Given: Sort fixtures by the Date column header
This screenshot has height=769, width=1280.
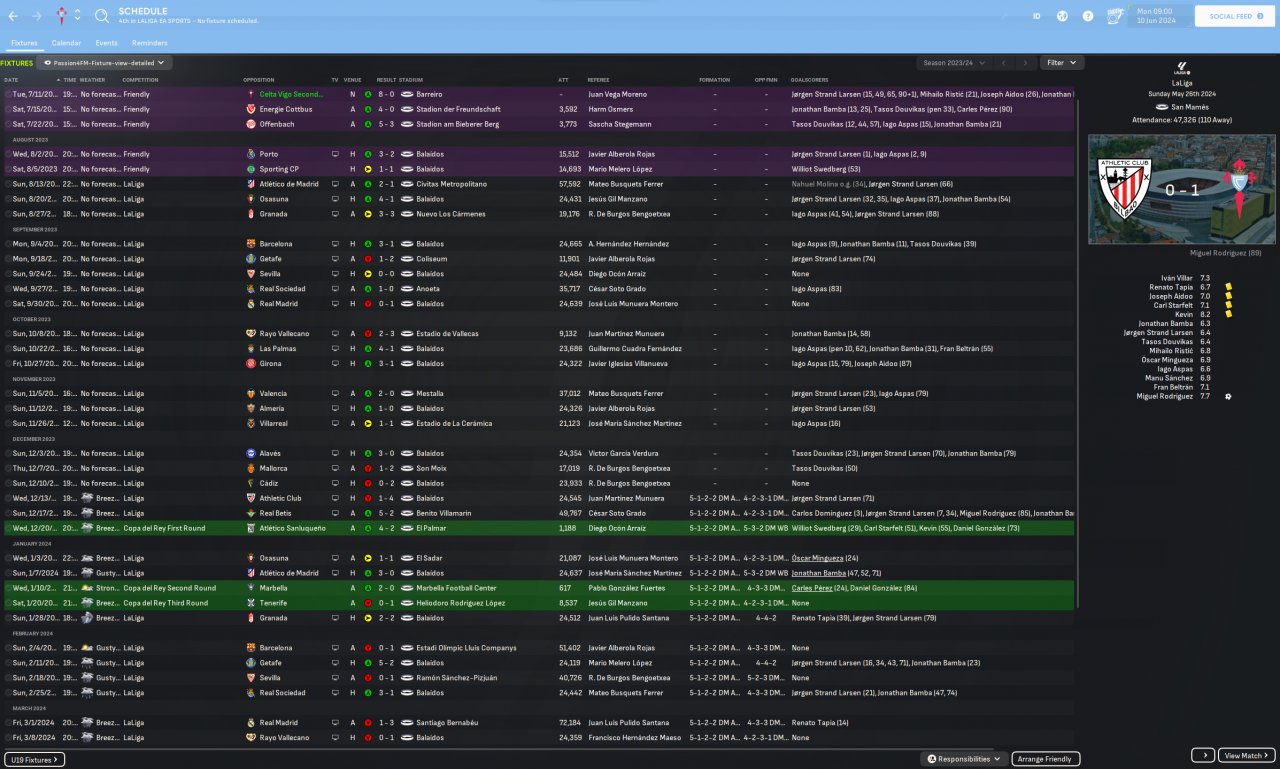Looking at the screenshot, I should (11, 80).
